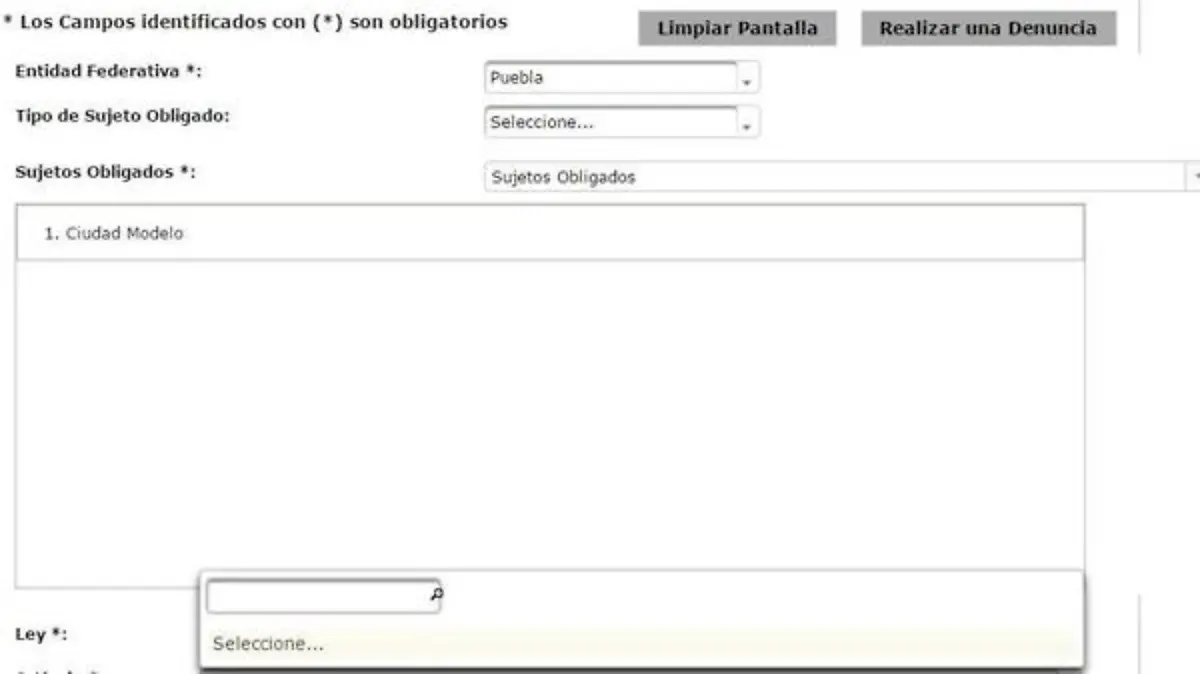Click the 'Sujetos Obligados *:' field label
Image resolution: width=1200 pixels, height=674 pixels.
click(105, 171)
